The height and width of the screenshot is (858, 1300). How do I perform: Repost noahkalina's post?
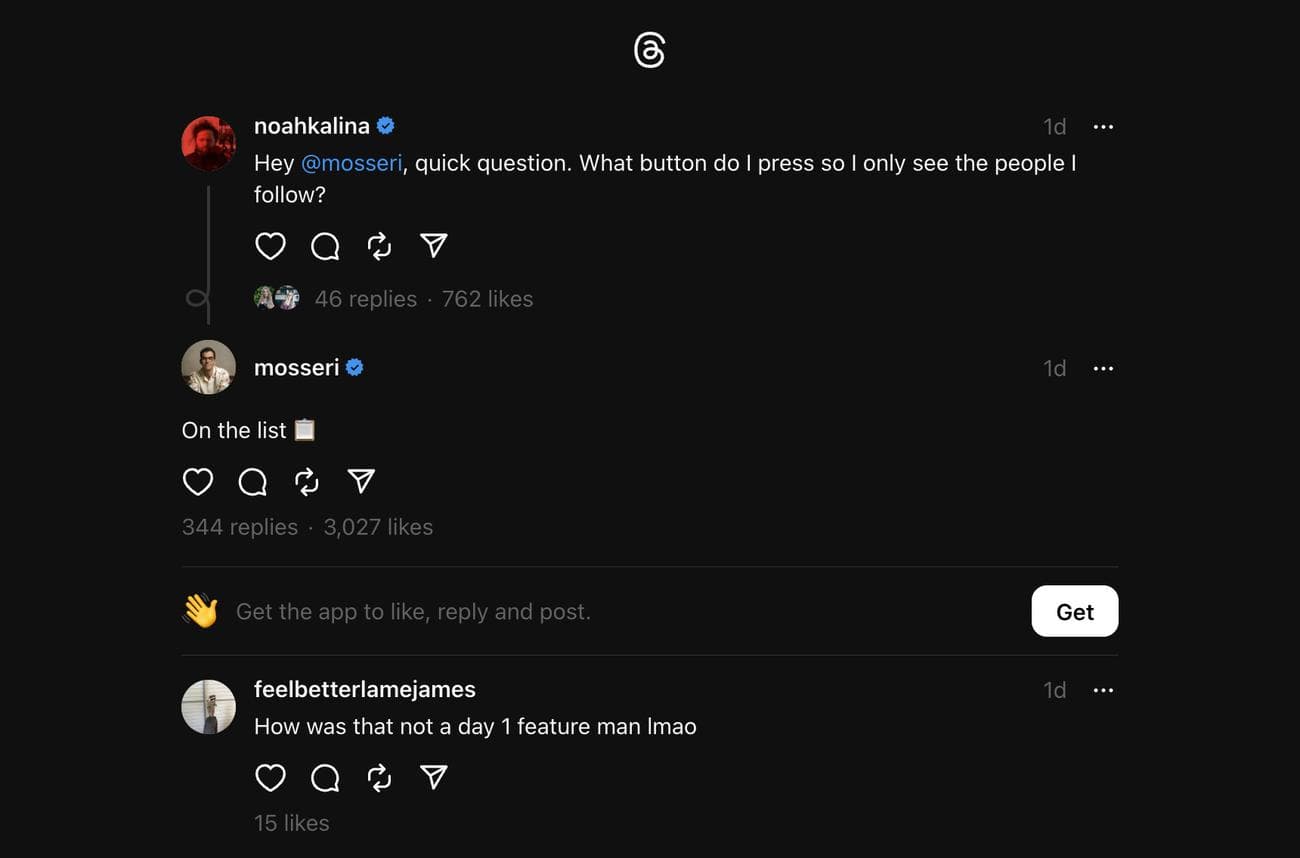tap(379, 245)
